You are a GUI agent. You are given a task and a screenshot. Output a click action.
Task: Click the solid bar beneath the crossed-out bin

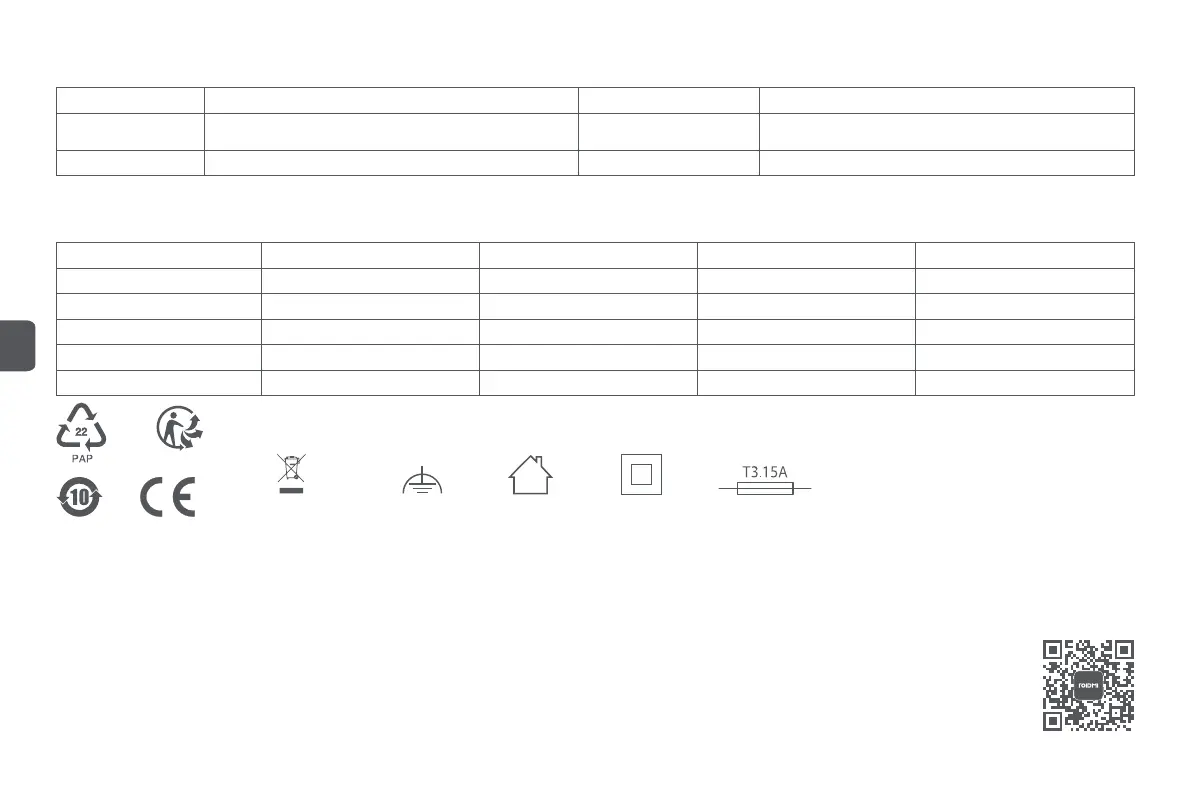[289, 492]
